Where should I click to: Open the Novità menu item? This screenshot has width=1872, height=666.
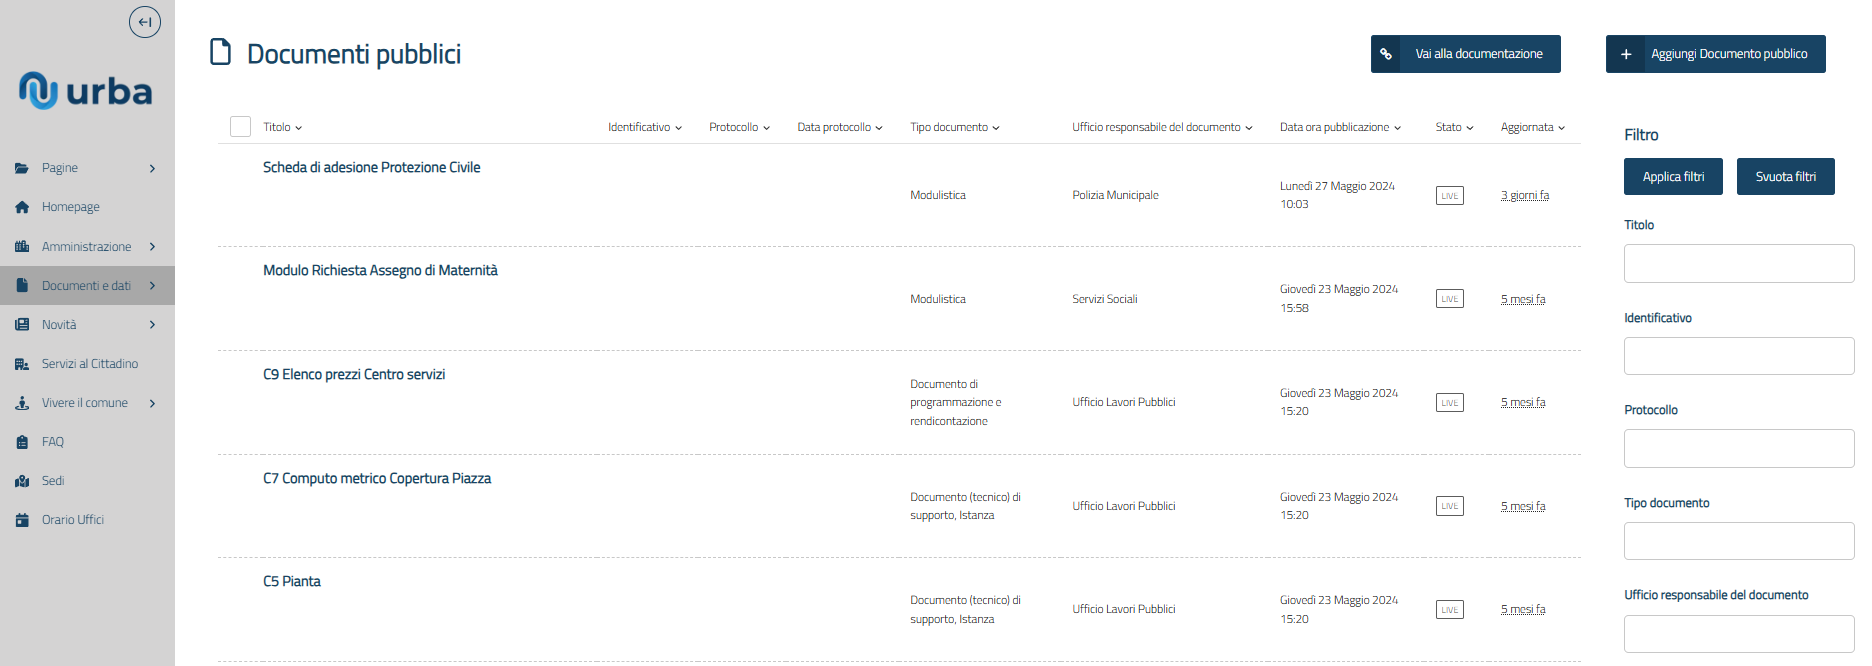(59, 325)
